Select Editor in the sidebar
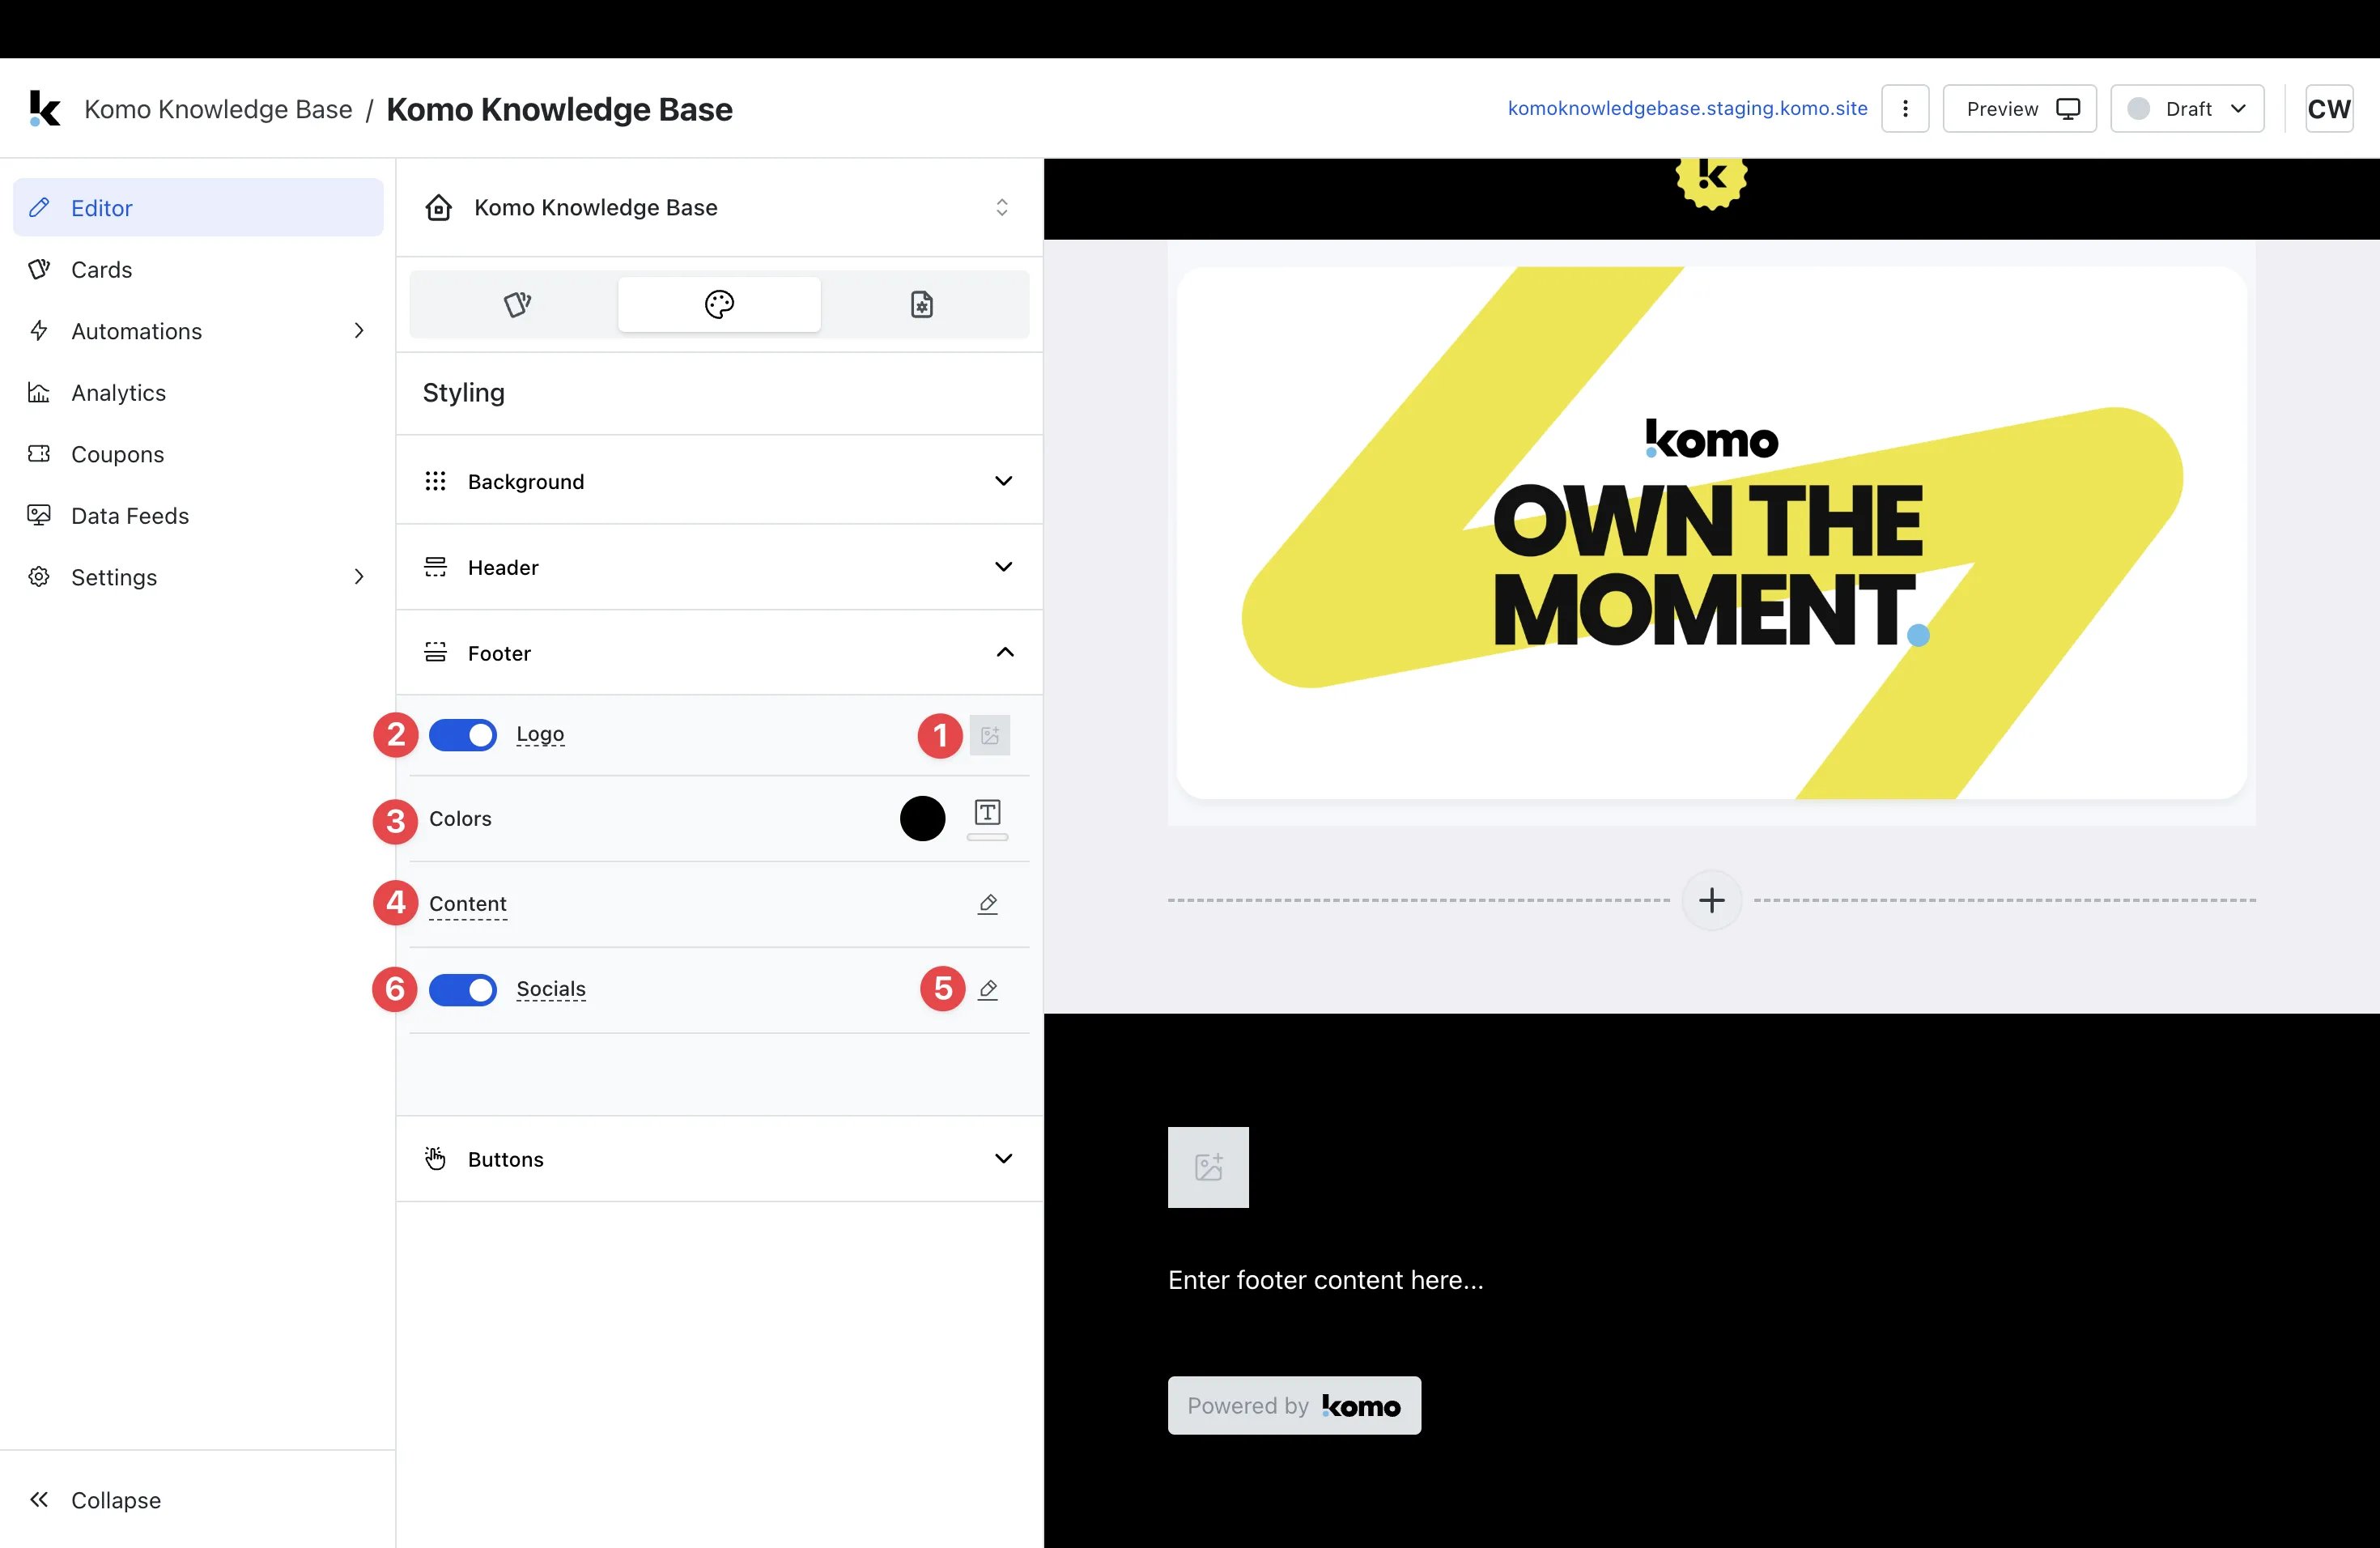Viewport: 2380px width, 1548px height. pyautogui.click(x=198, y=207)
